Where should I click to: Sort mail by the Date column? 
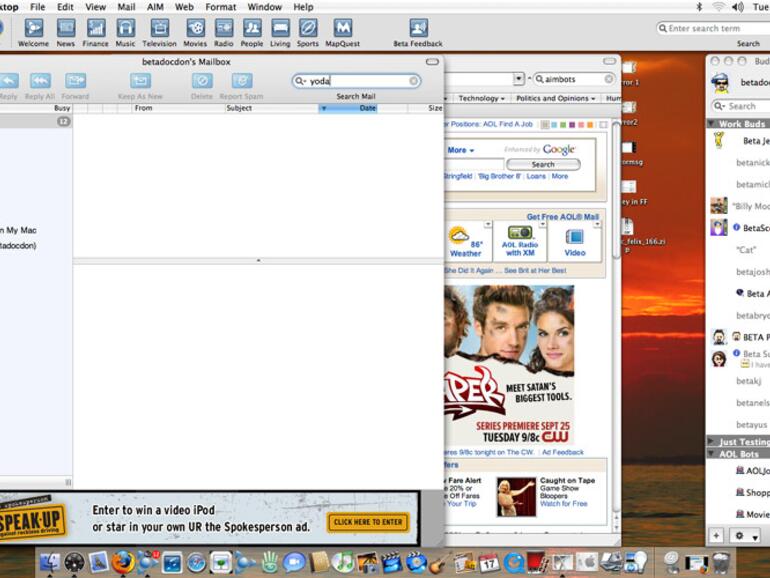348,108
